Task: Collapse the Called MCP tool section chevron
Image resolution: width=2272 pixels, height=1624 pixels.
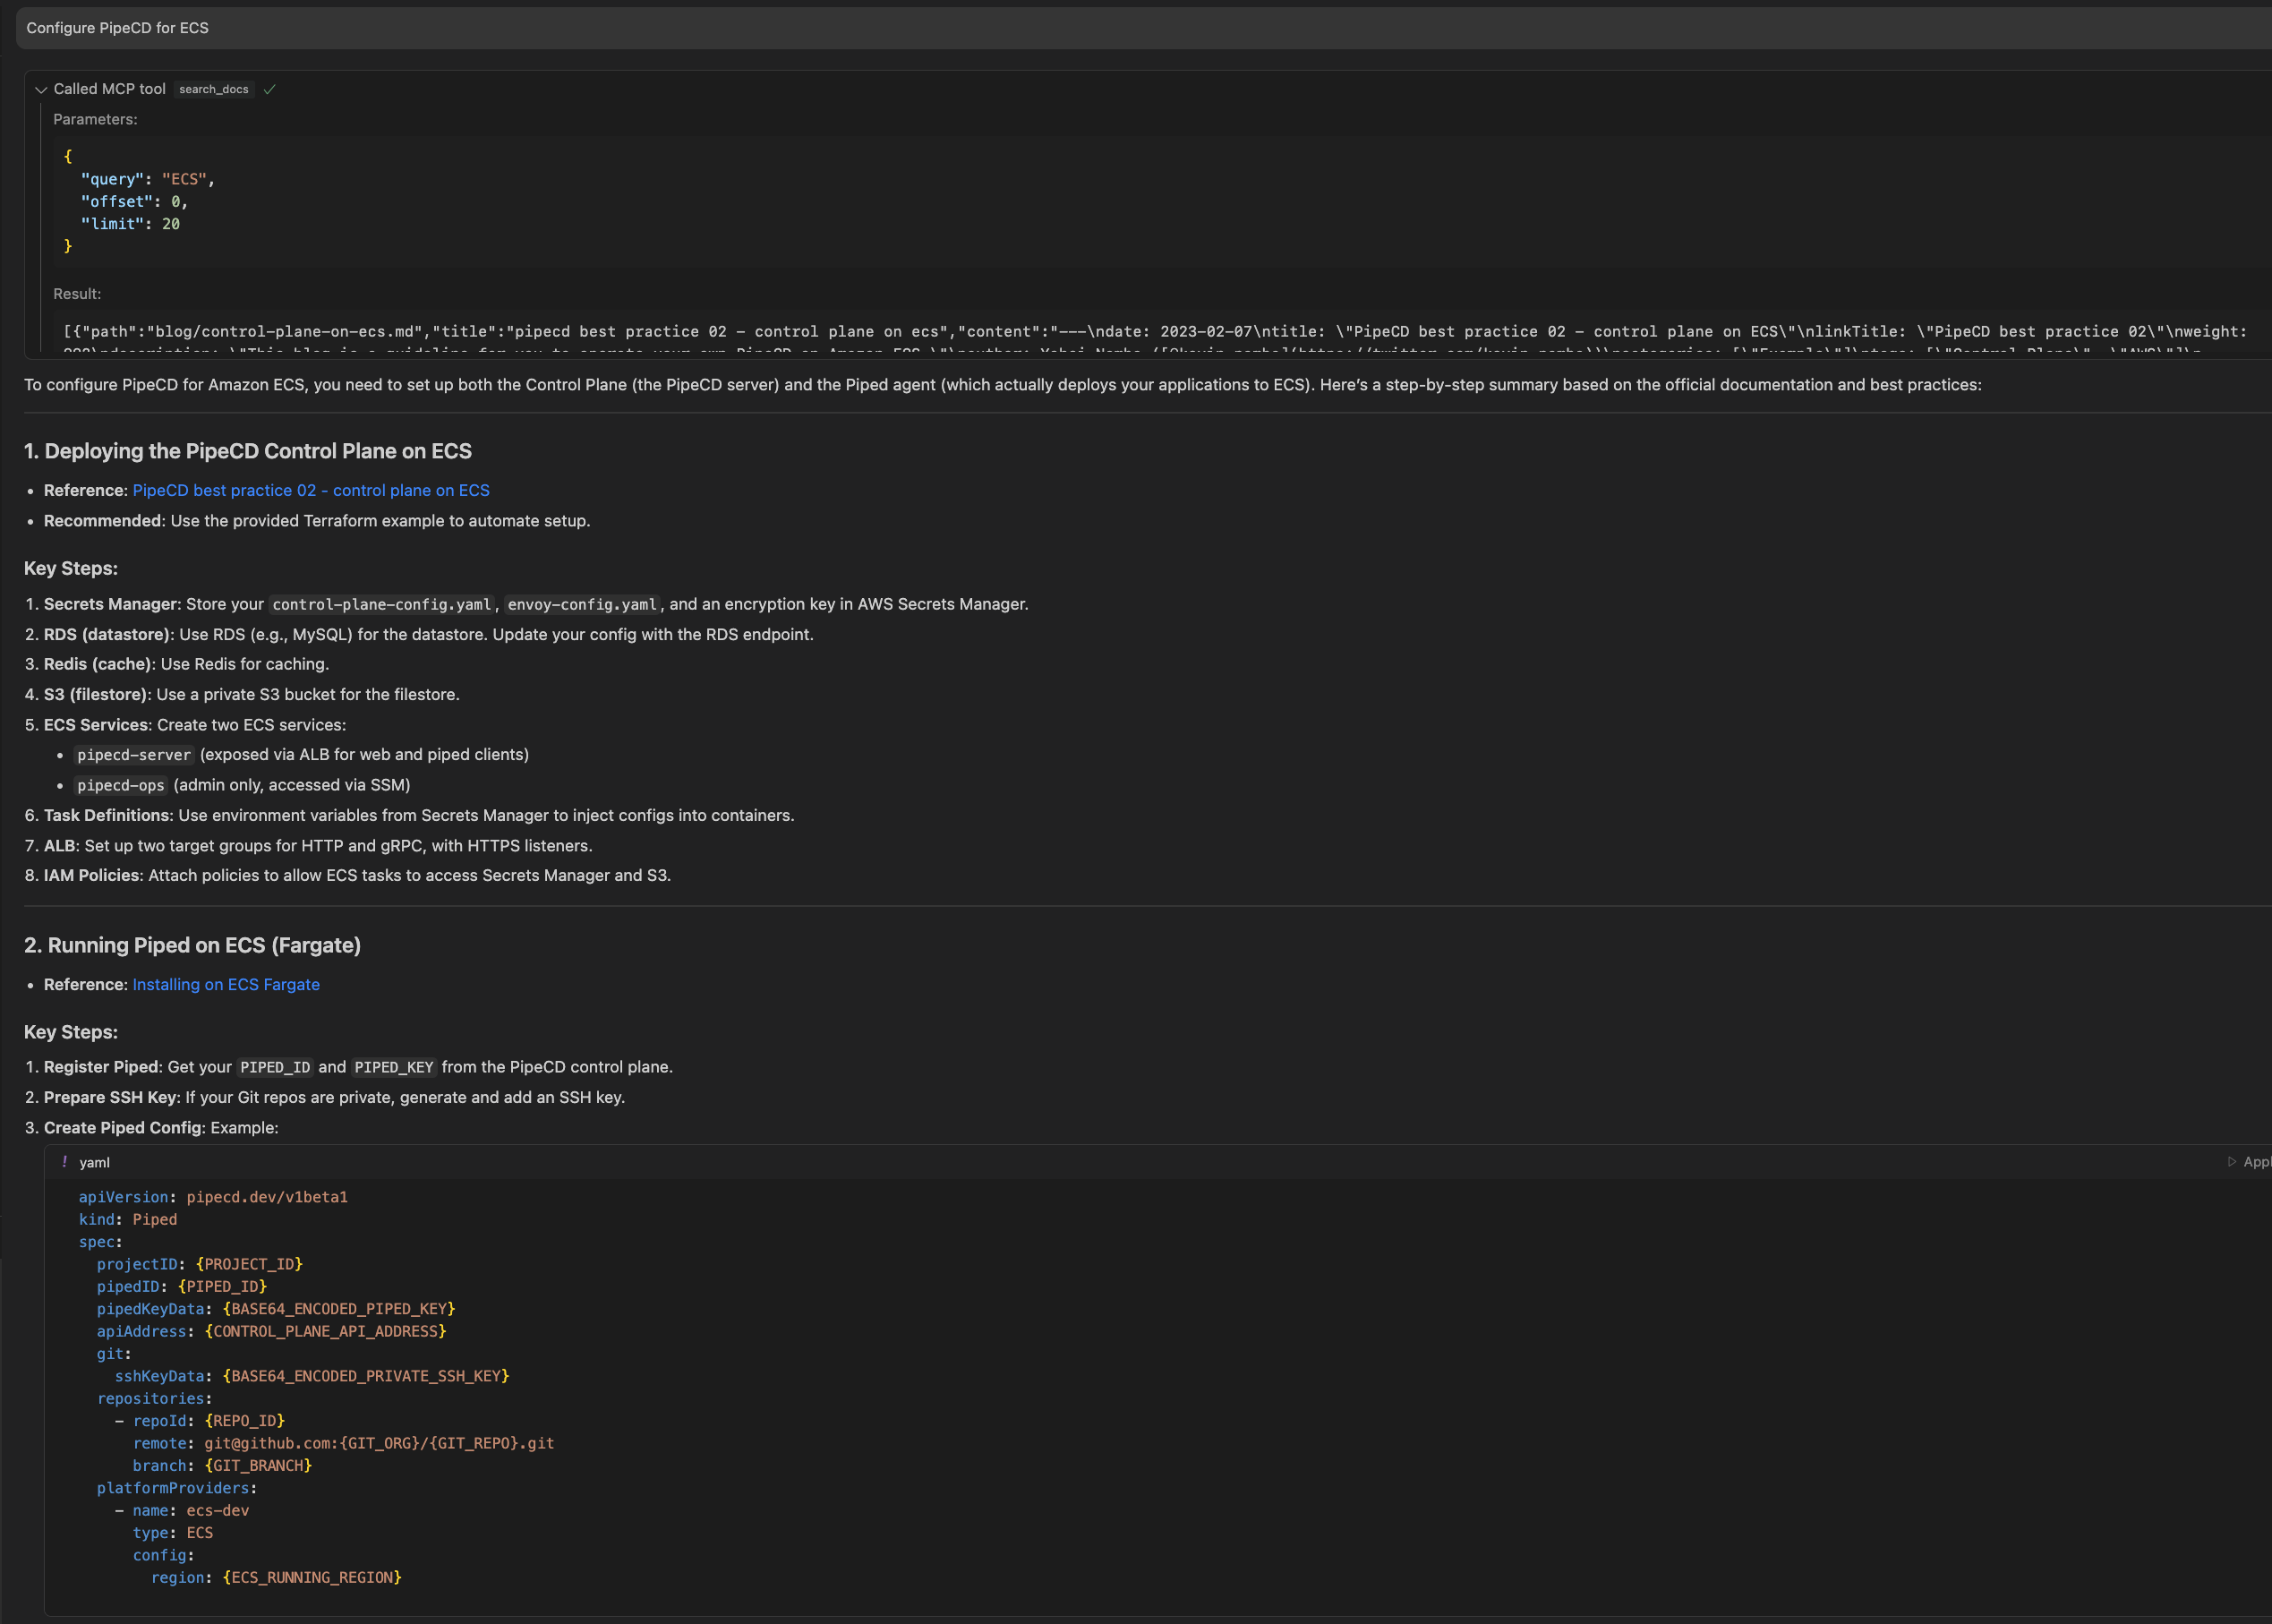Action: (41, 90)
